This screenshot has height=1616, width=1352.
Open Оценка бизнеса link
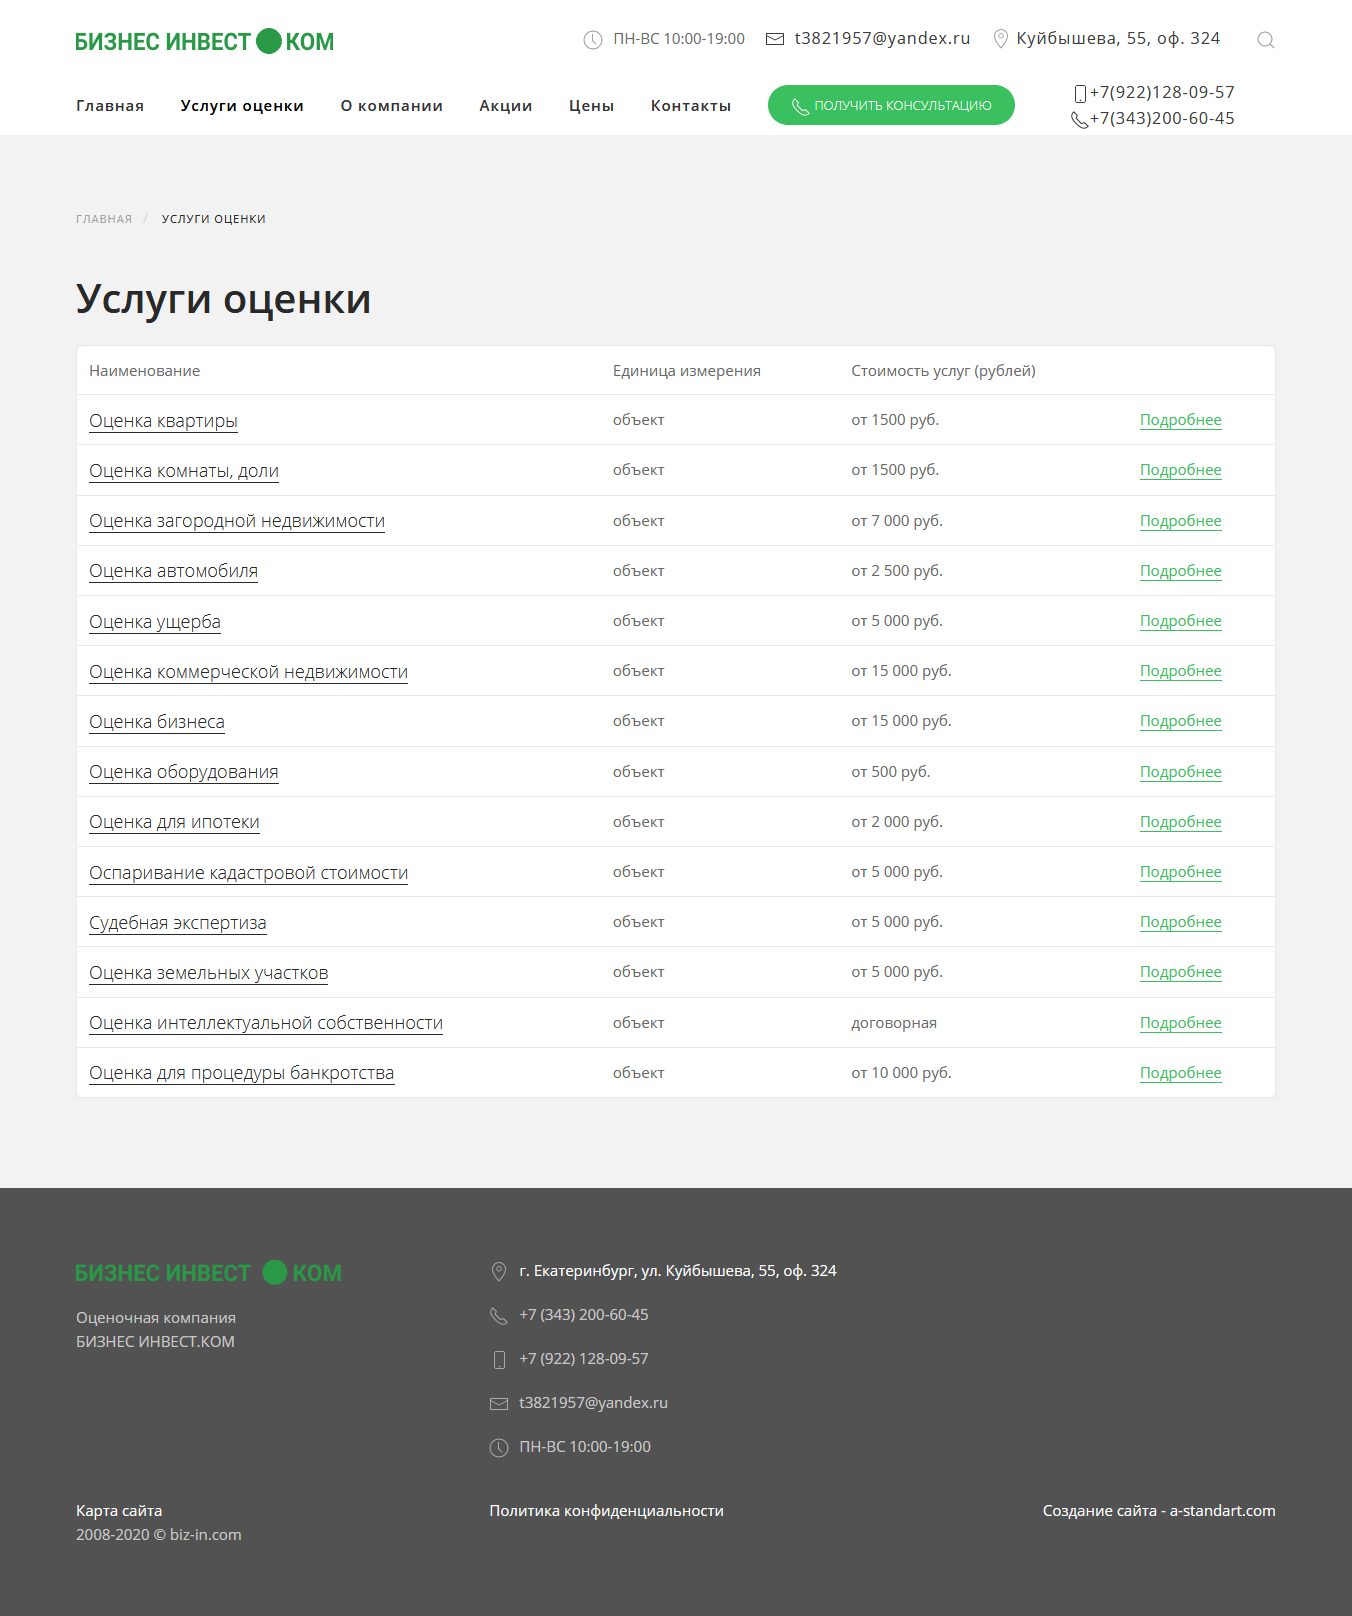(157, 722)
